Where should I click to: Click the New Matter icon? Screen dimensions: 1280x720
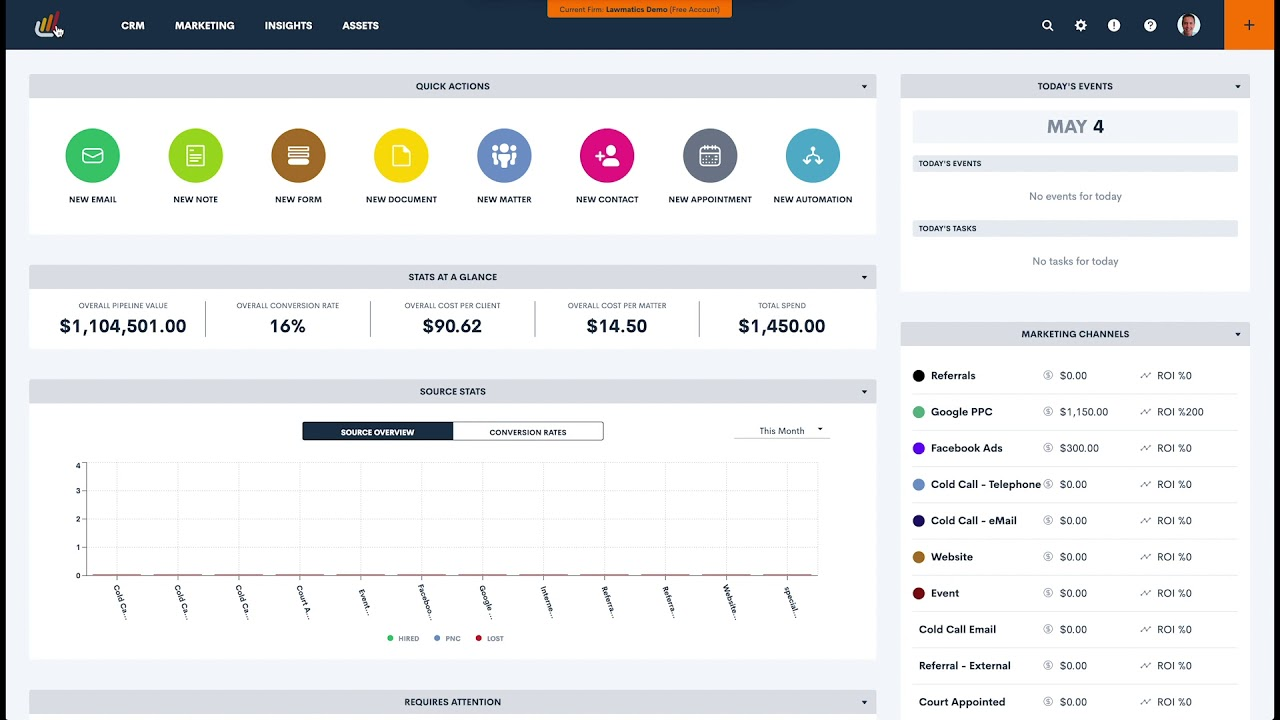pyautogui.click(x=504, y=155)
